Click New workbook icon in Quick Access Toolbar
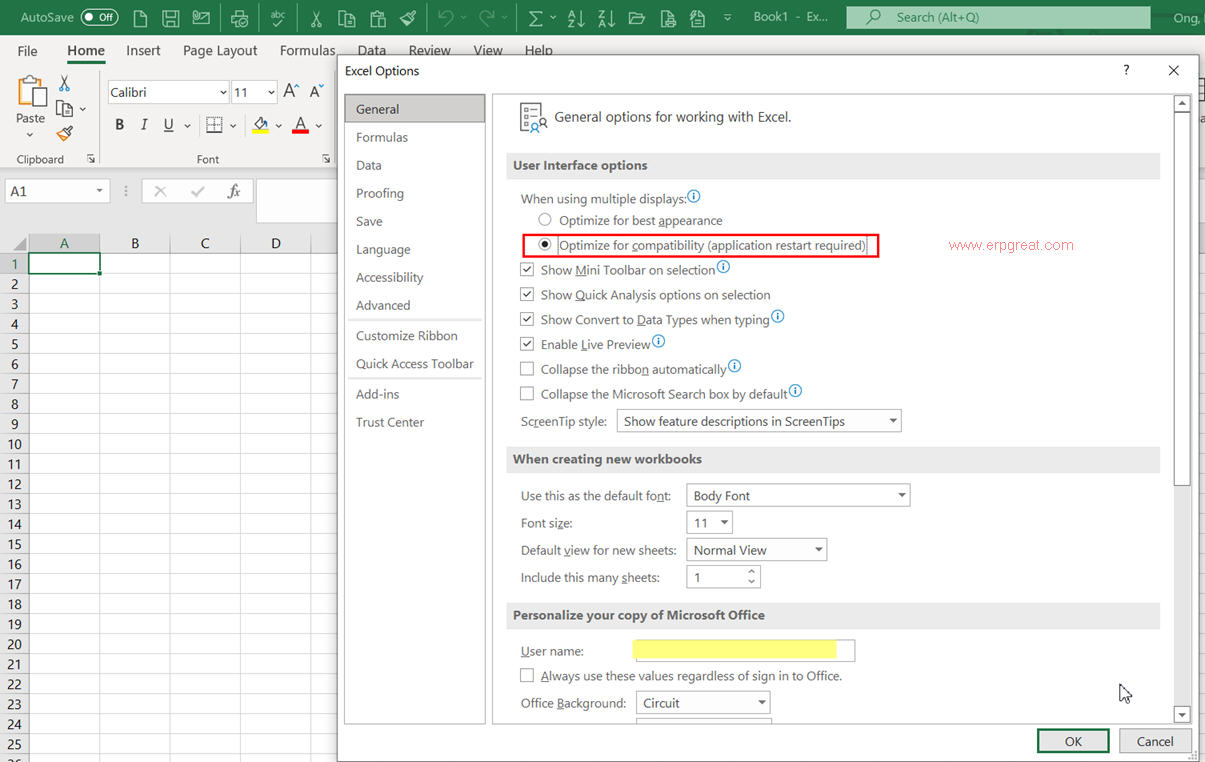The height and width of the screenshot is (762, 1205). pos(140,18)
